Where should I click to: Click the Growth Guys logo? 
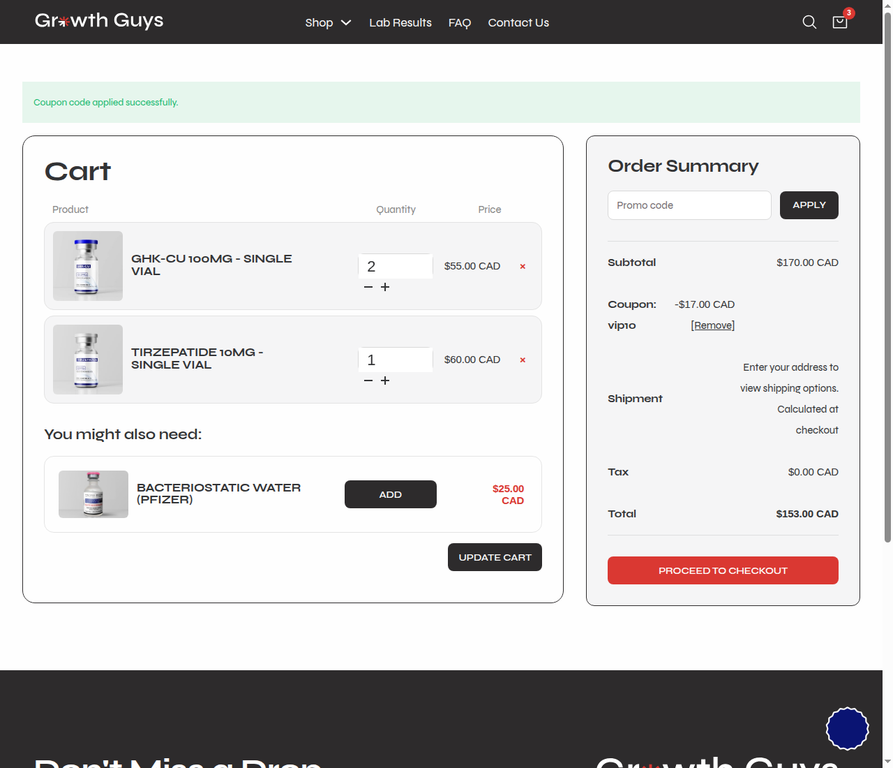tap(99, 21)
